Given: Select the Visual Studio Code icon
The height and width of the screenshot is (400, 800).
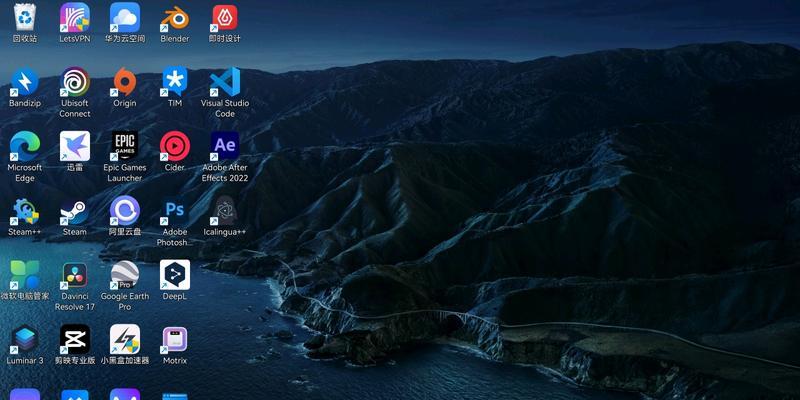Looking at the screenshot, I should pos(225,82).
